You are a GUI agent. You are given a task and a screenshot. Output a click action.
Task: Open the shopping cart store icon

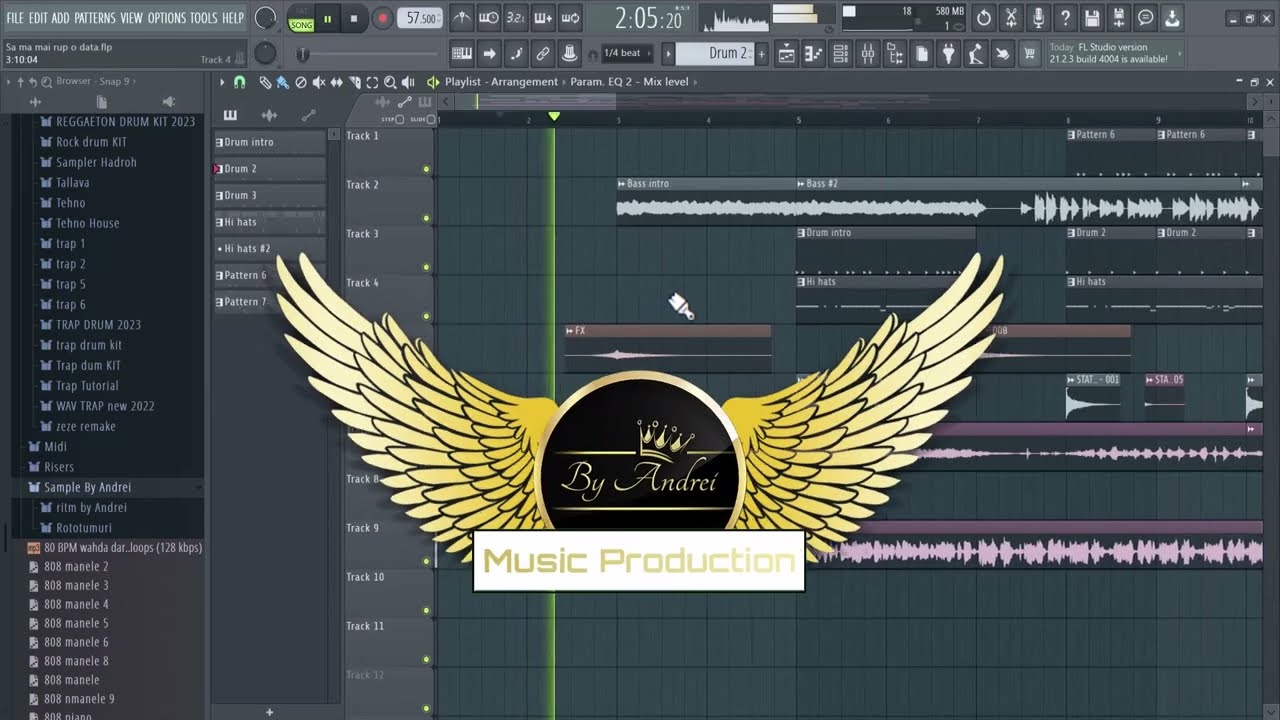1029,54
